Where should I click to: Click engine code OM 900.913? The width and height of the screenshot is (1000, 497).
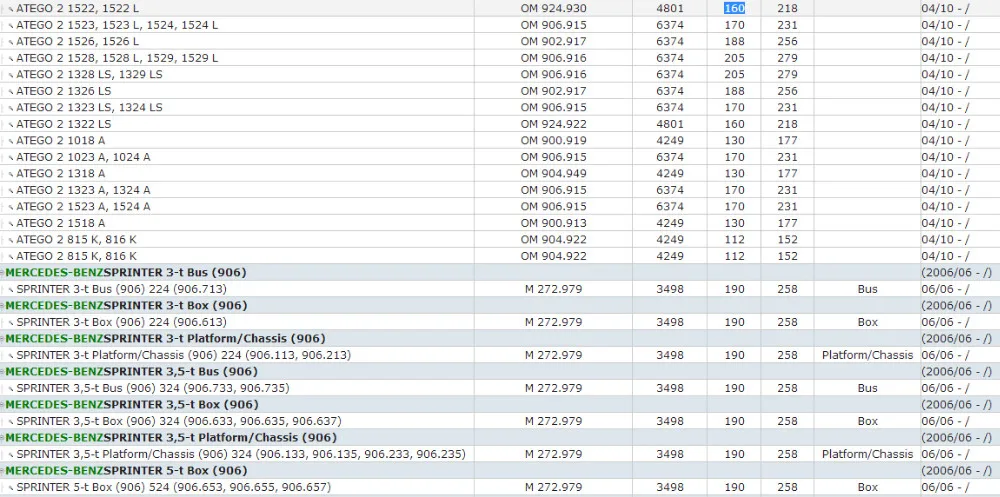554,223
